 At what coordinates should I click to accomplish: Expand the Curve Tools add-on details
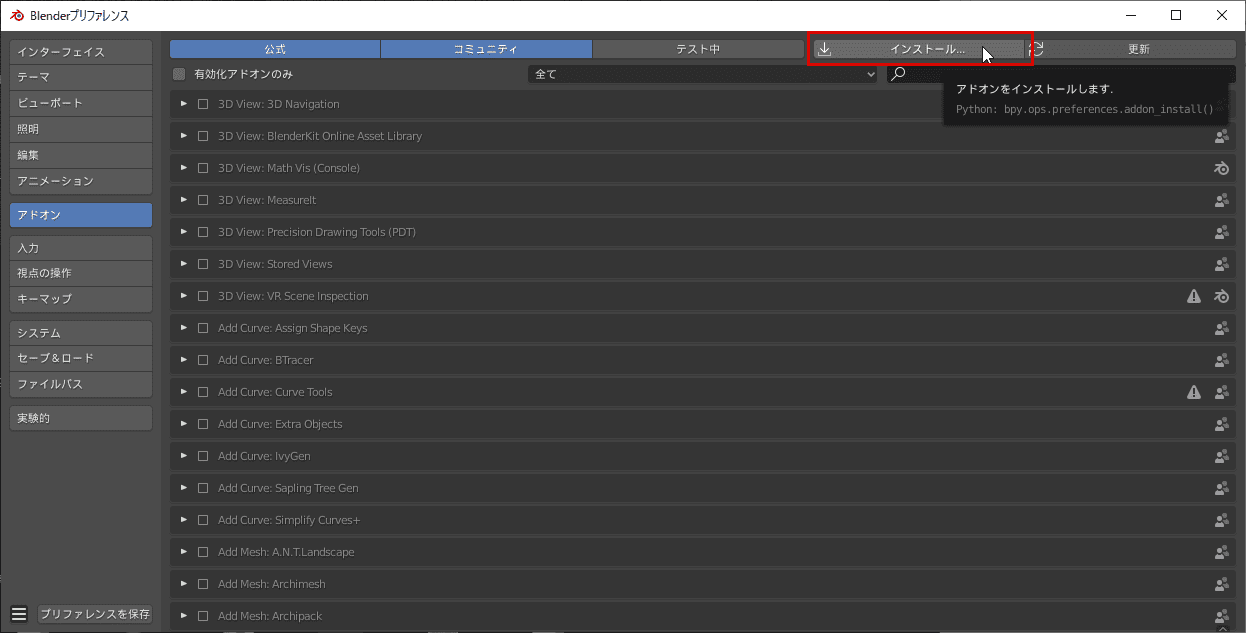pyautogui.click(x=184, y=392)
